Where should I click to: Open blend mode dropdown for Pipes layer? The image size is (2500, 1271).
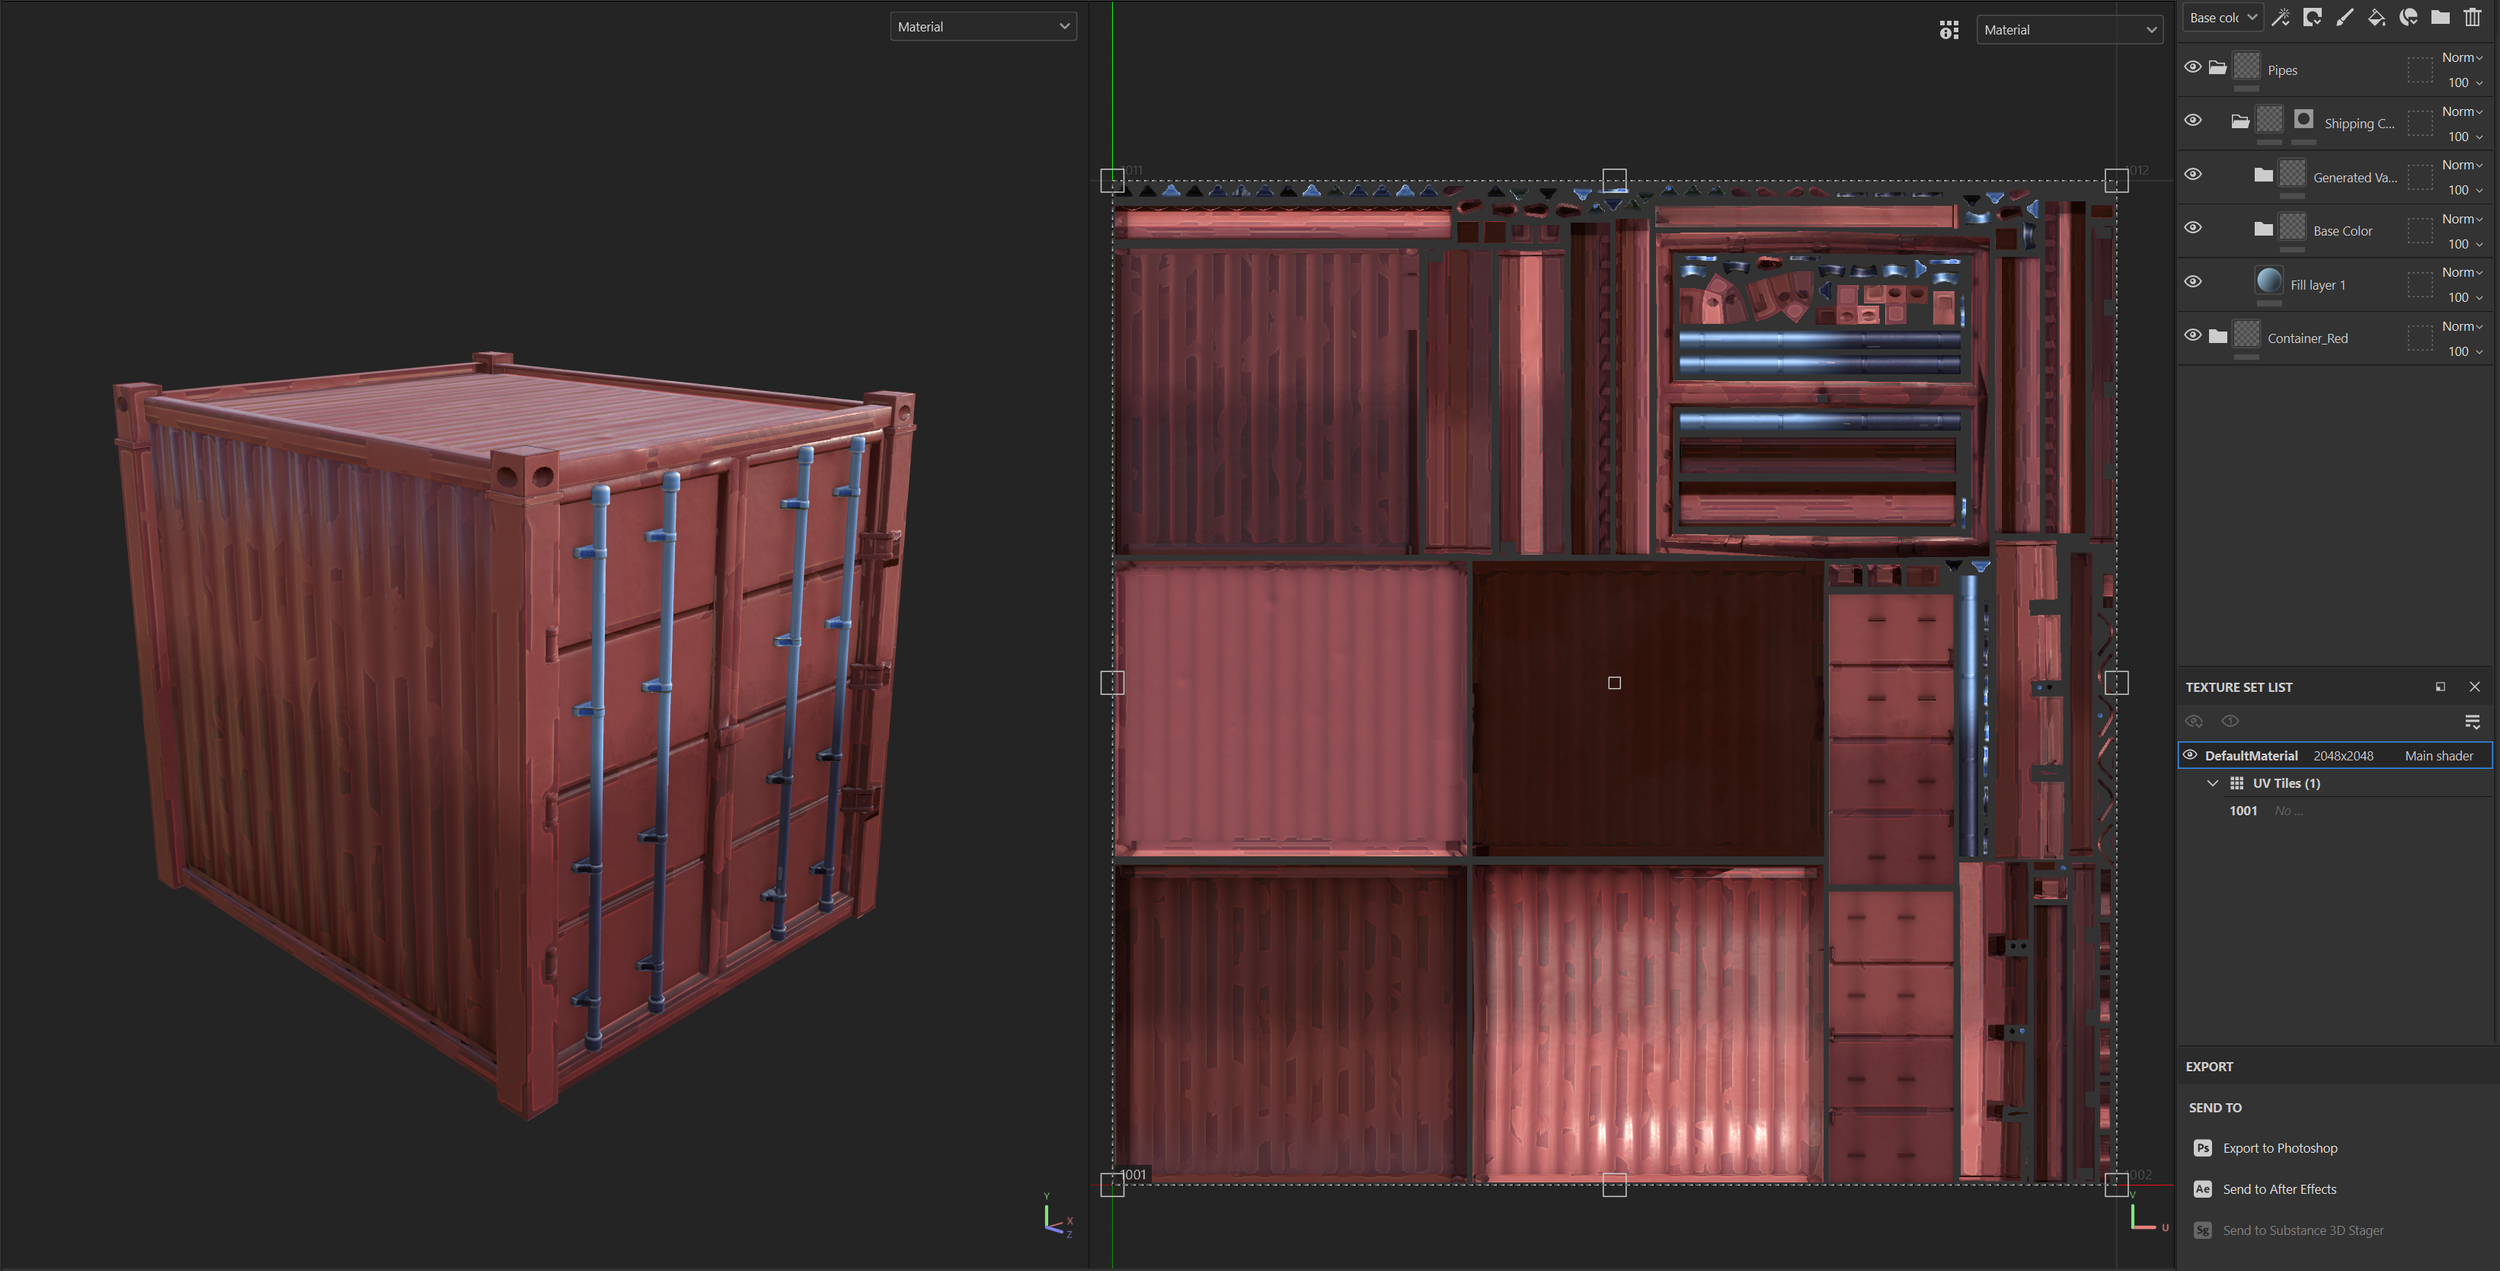pos(2462,58)
